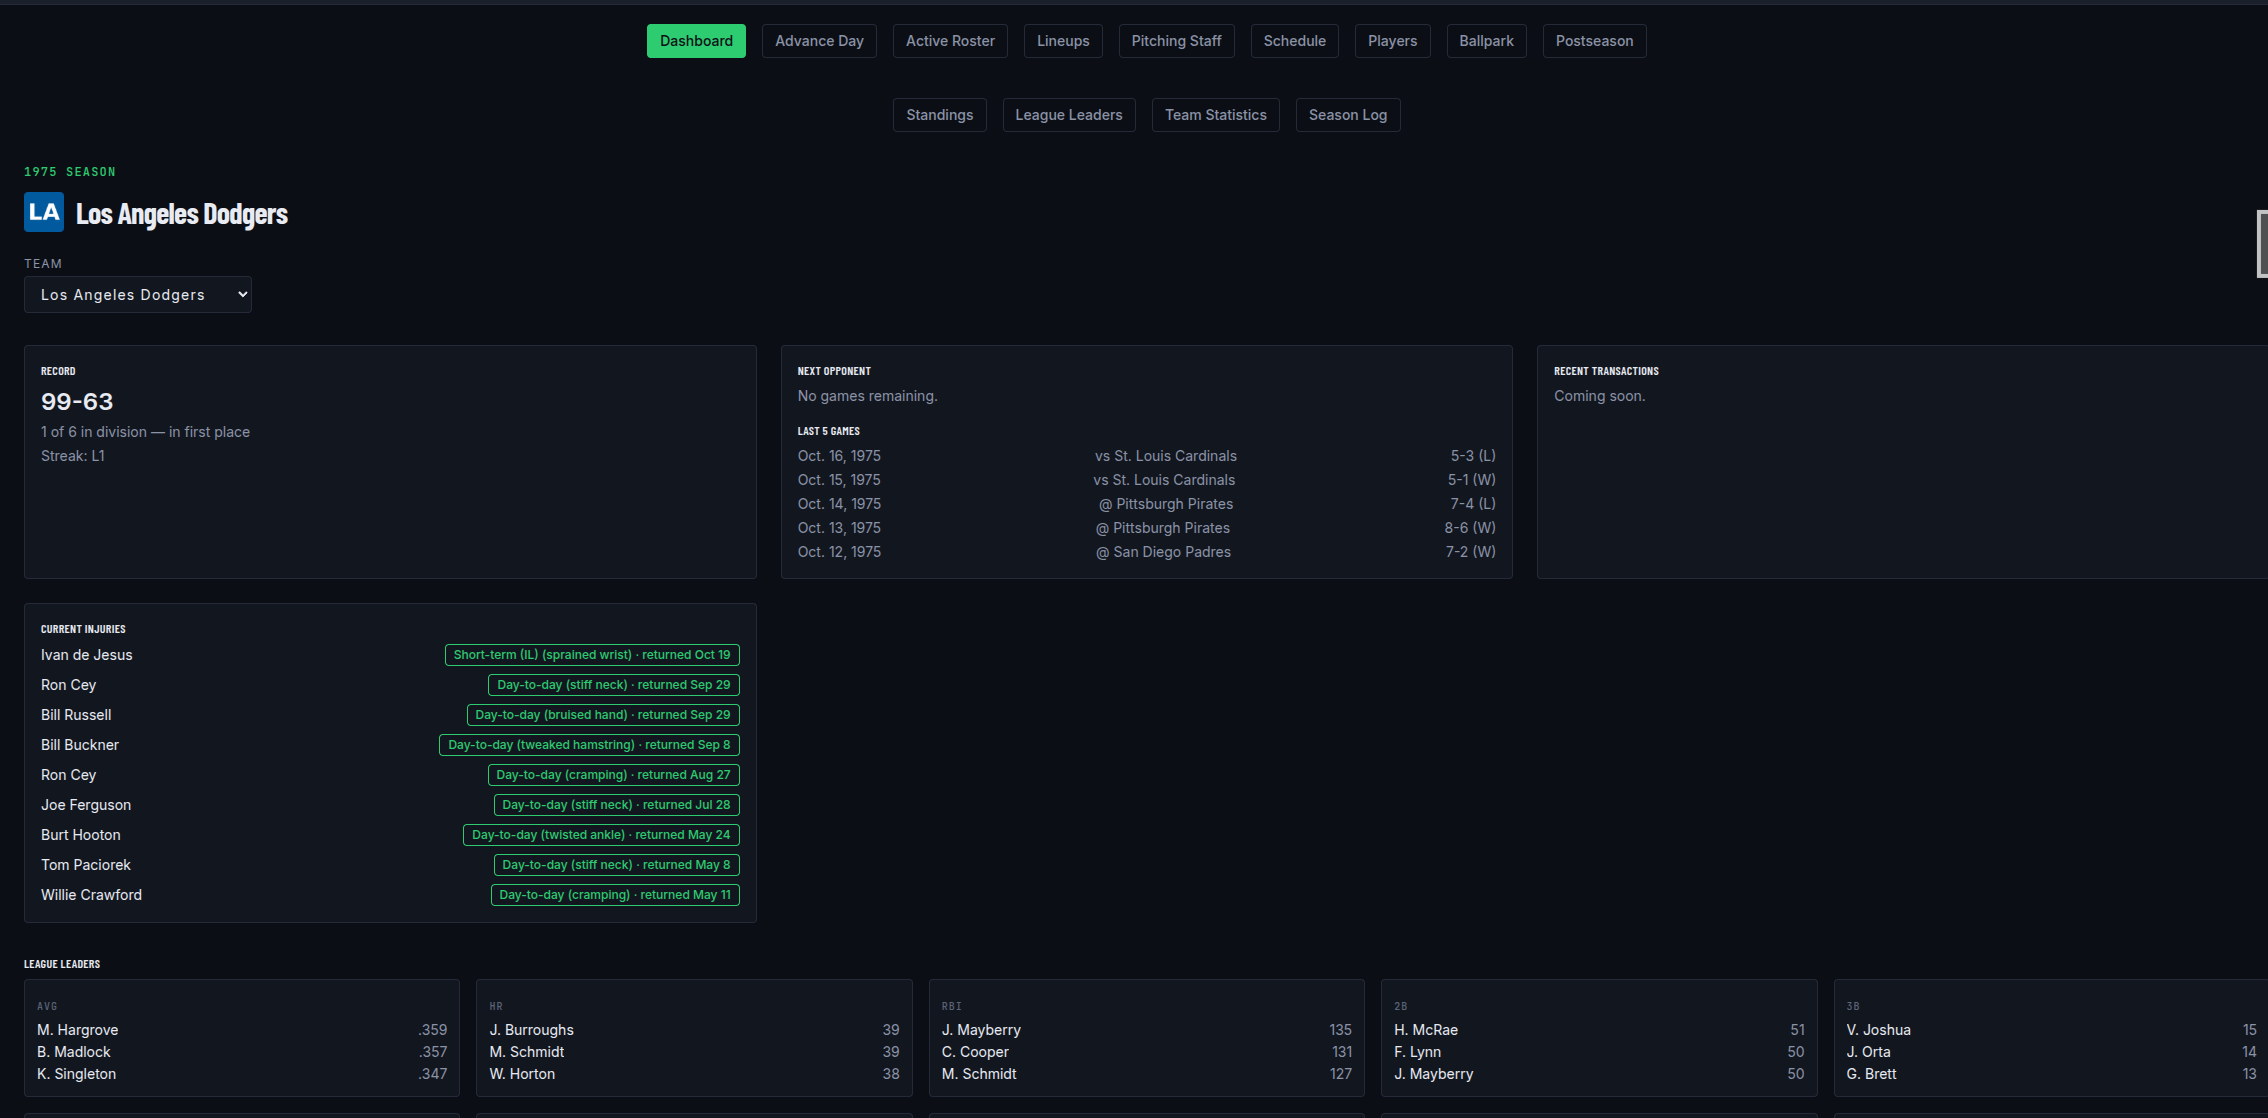
Task: Click V. Joshua in 3B leaders
Action: (x=1878, y=1030)
